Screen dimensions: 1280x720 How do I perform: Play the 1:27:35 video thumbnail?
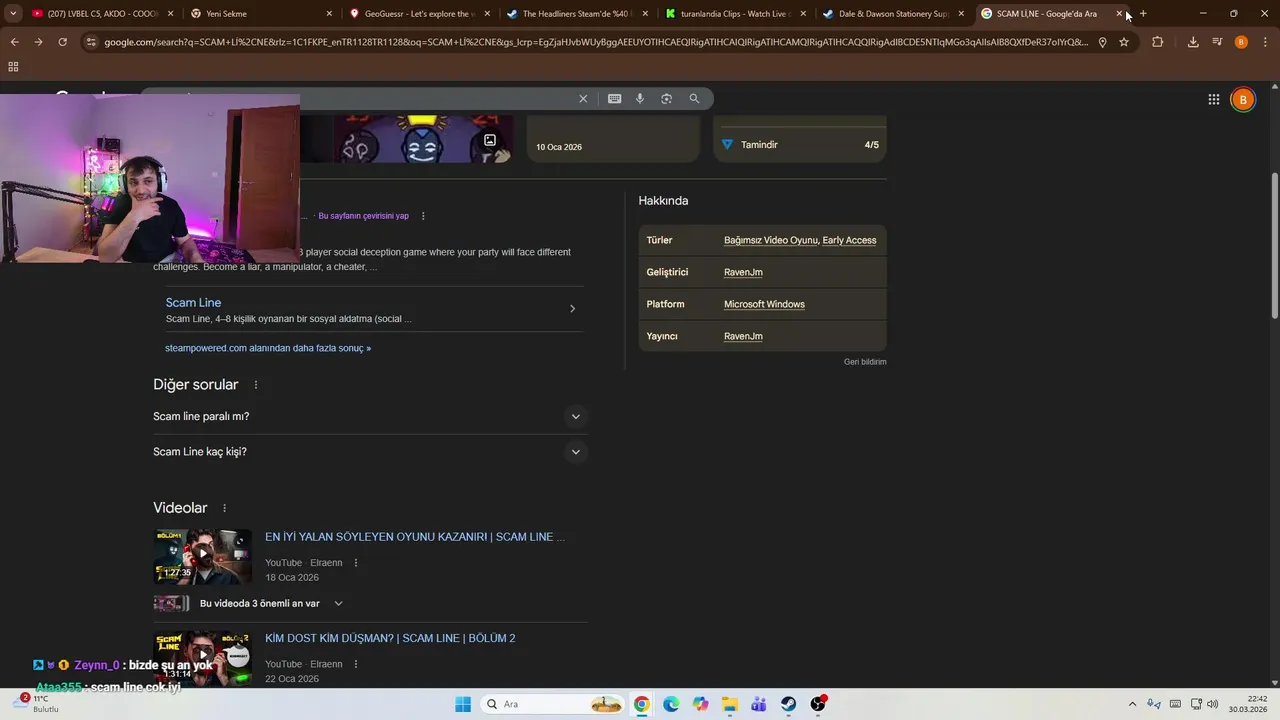point(203,556)
